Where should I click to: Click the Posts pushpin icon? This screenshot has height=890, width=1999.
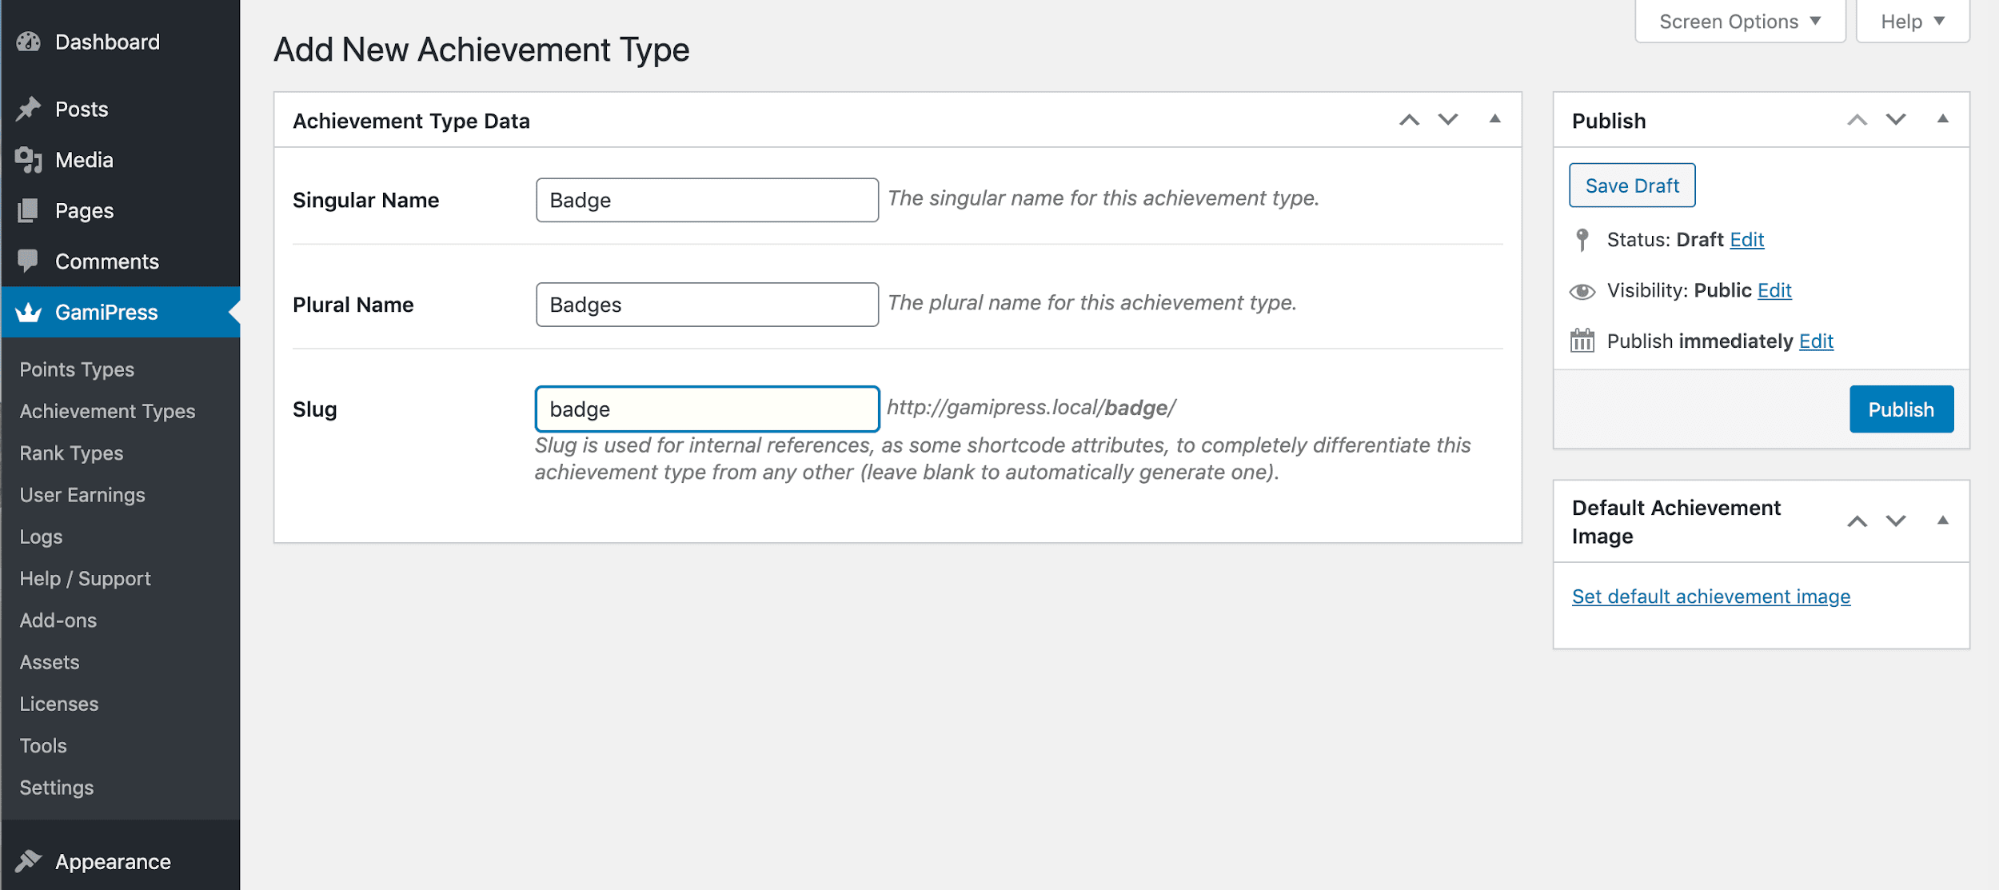tap(28, 109)
